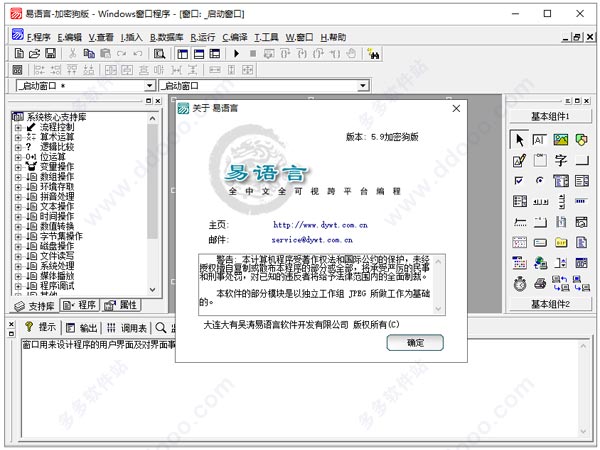This screenshot has height=450, width=600.
Task: Click the first window layout toolbar icon
Action: coord(183,54)
